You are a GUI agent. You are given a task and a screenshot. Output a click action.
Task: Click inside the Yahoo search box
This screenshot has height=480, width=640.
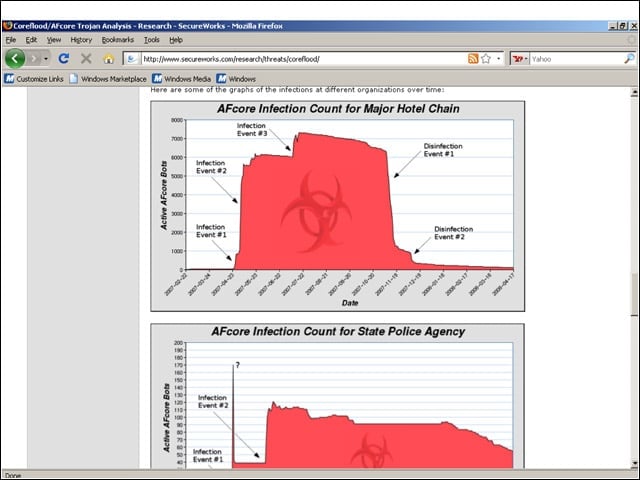pyautogui.click(x=577, y=59)
